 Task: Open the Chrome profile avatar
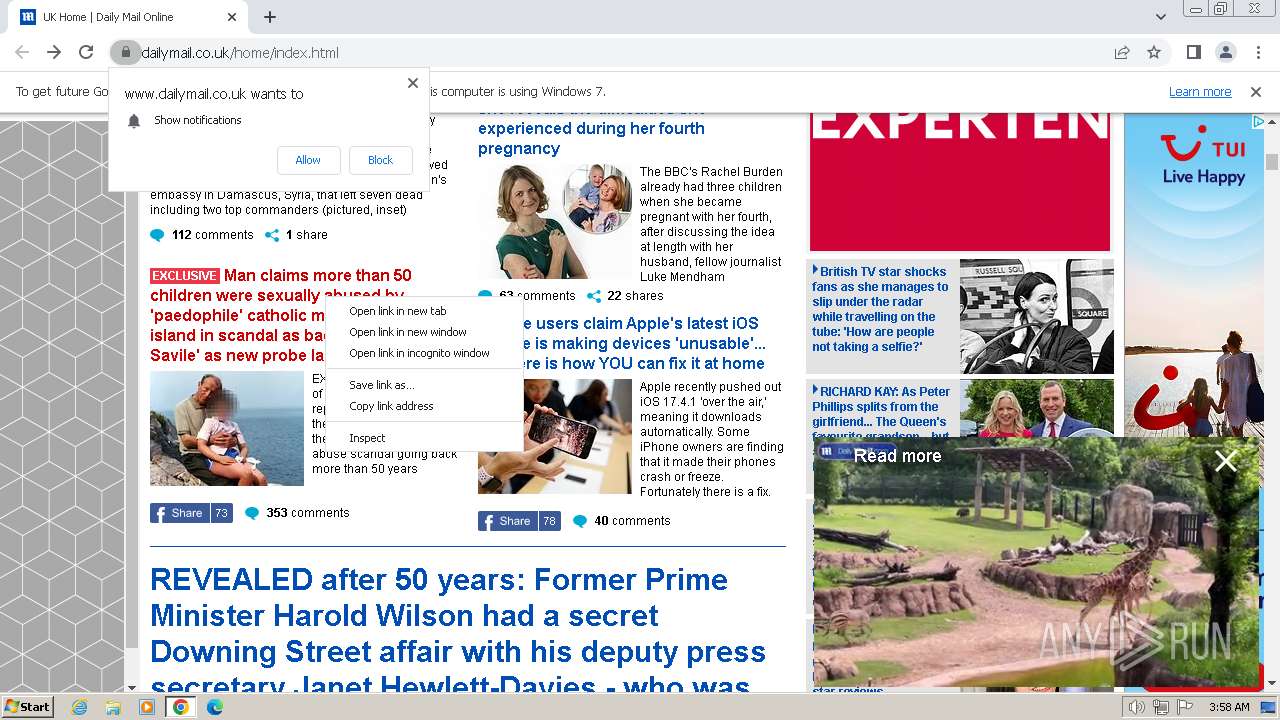[x=1225, y=53]
